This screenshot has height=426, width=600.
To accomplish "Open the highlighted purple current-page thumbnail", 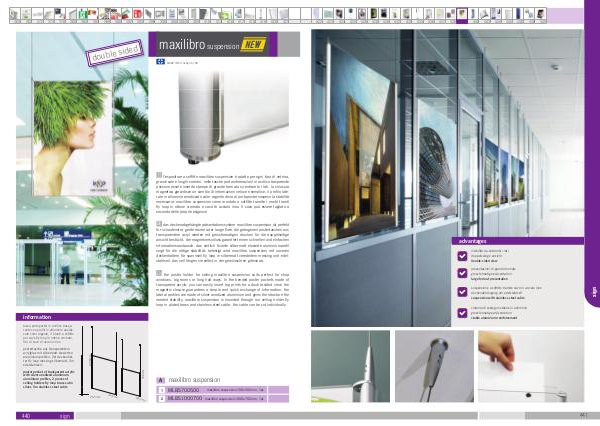I will [x=462, y=15].
